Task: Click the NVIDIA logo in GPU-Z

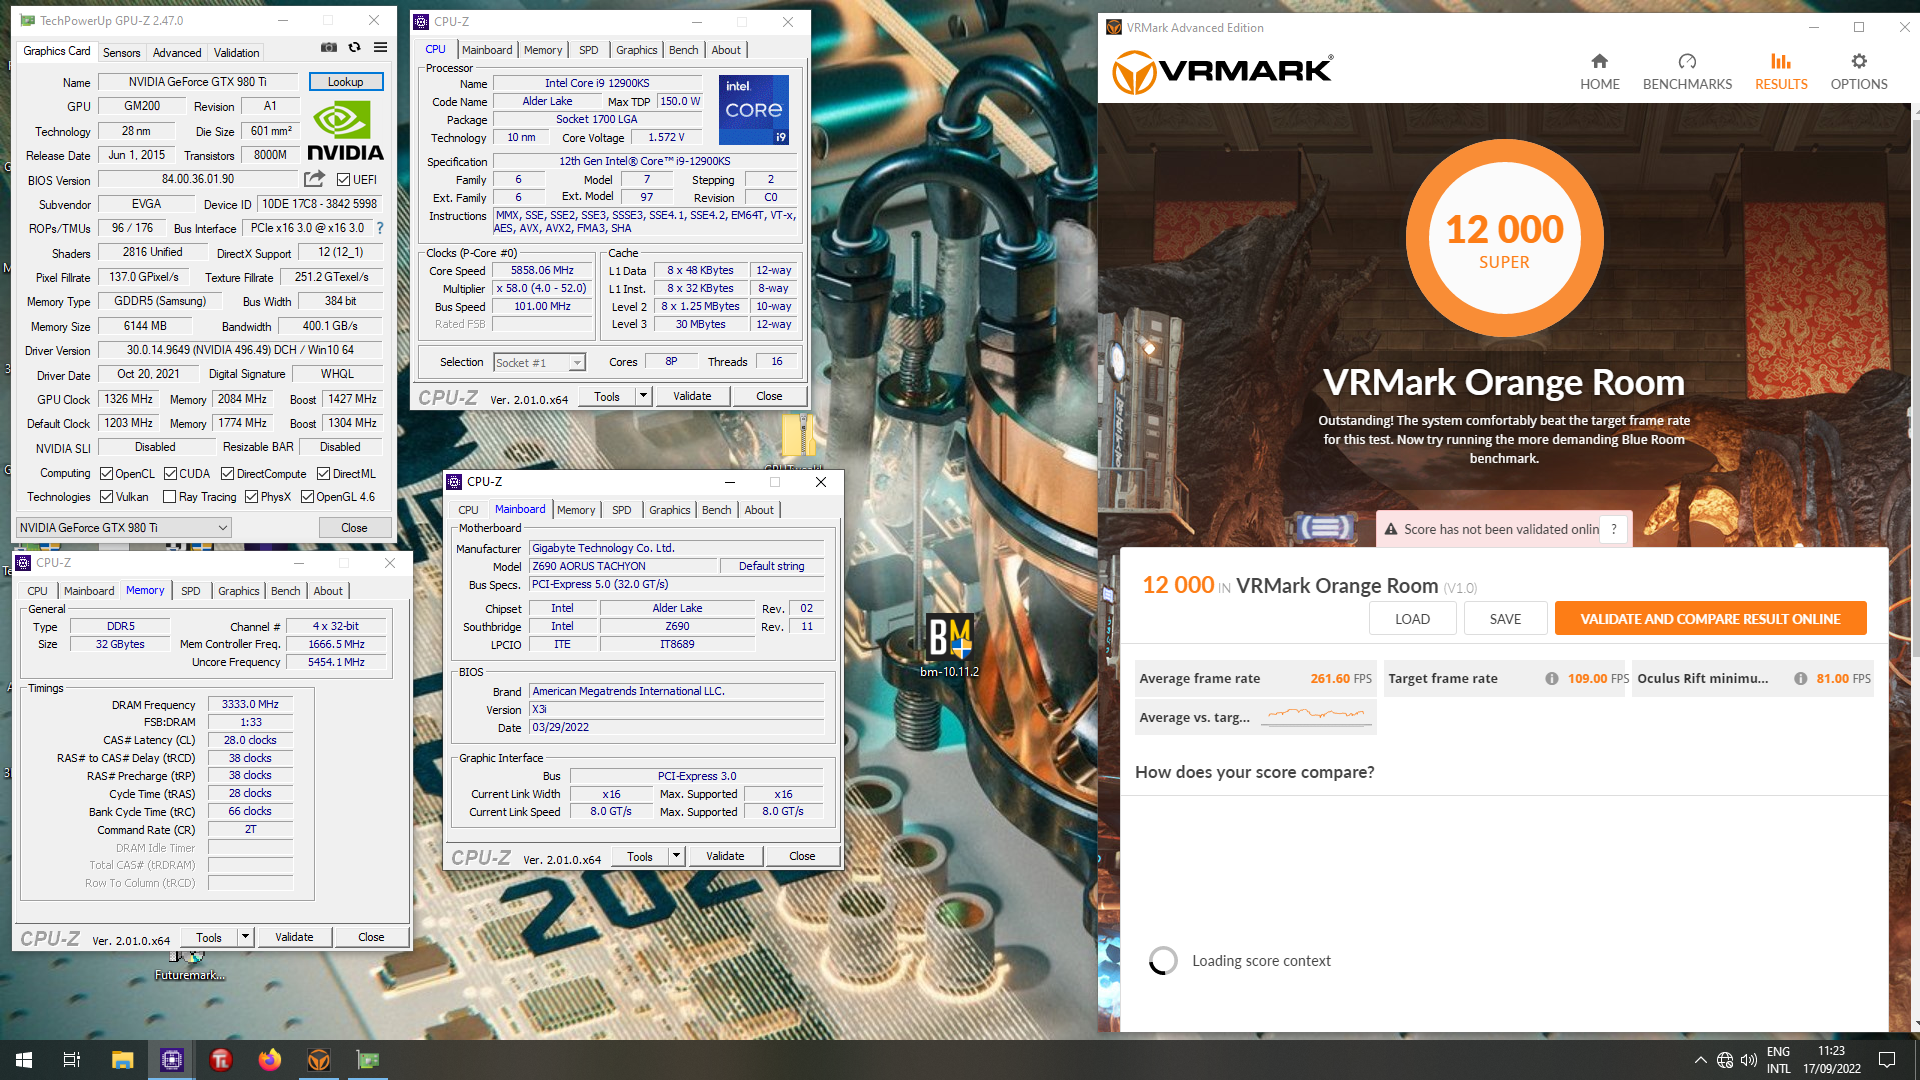Action: coord(345,131)
